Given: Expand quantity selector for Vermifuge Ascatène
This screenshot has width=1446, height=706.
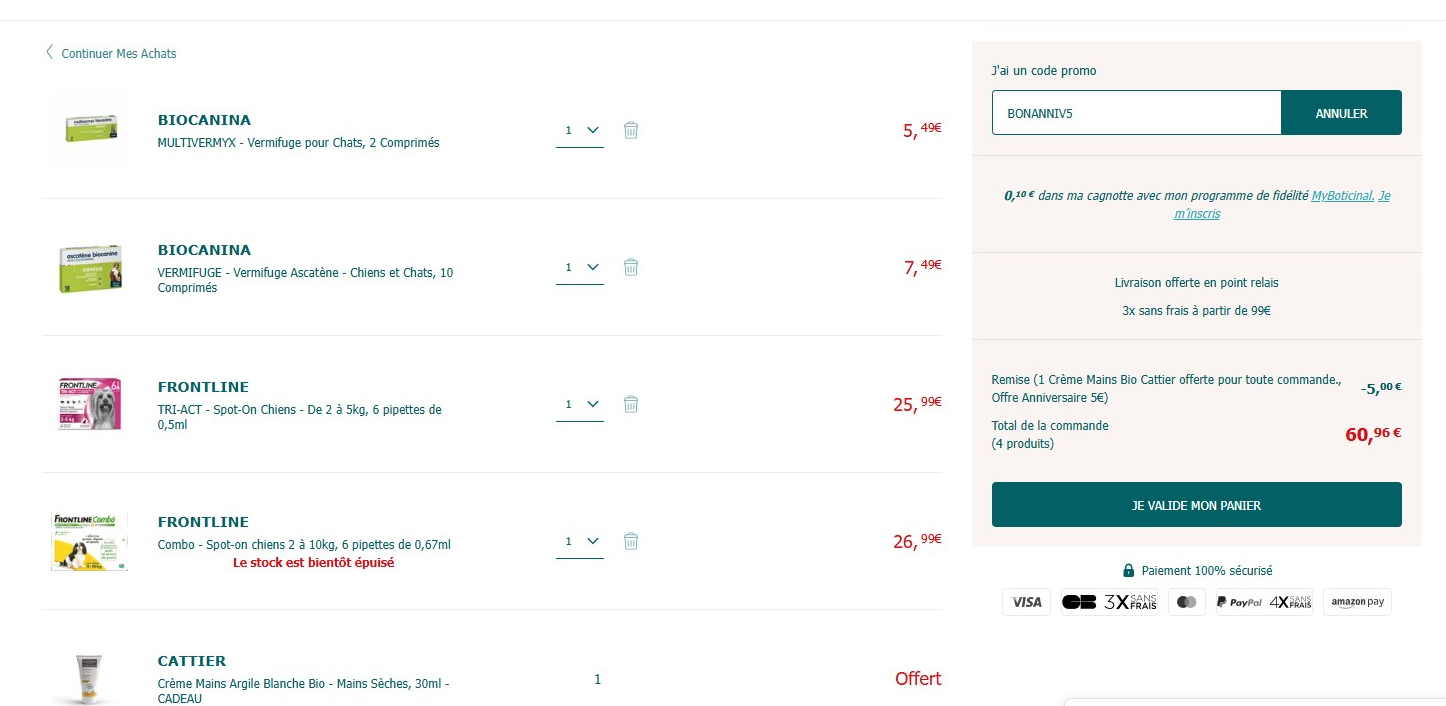Looking at the screenshot, I should [x=580, y=267].
